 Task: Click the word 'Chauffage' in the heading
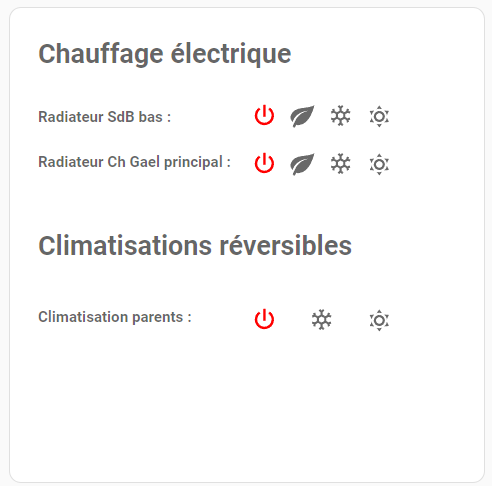click(101, 54)
